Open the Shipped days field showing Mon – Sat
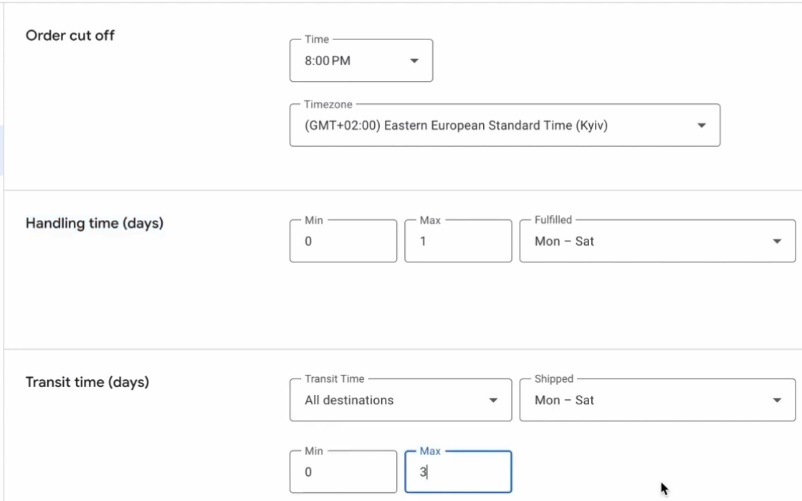 tap(640, 401)
